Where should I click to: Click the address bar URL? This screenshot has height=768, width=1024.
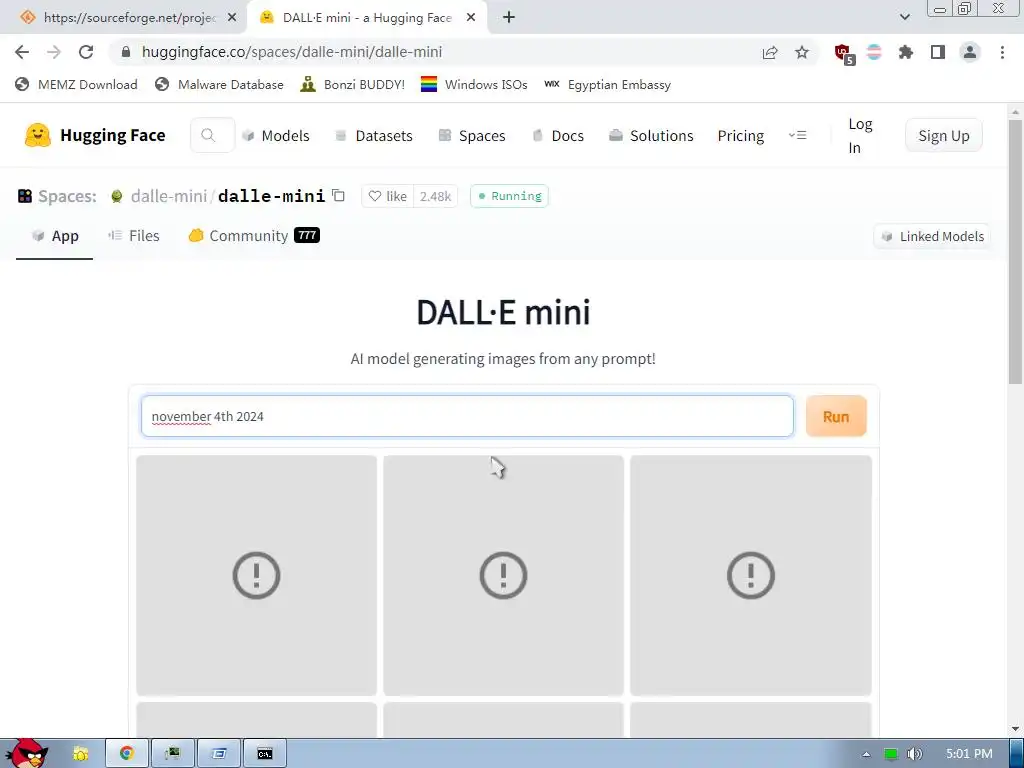(x=292, y=52)
